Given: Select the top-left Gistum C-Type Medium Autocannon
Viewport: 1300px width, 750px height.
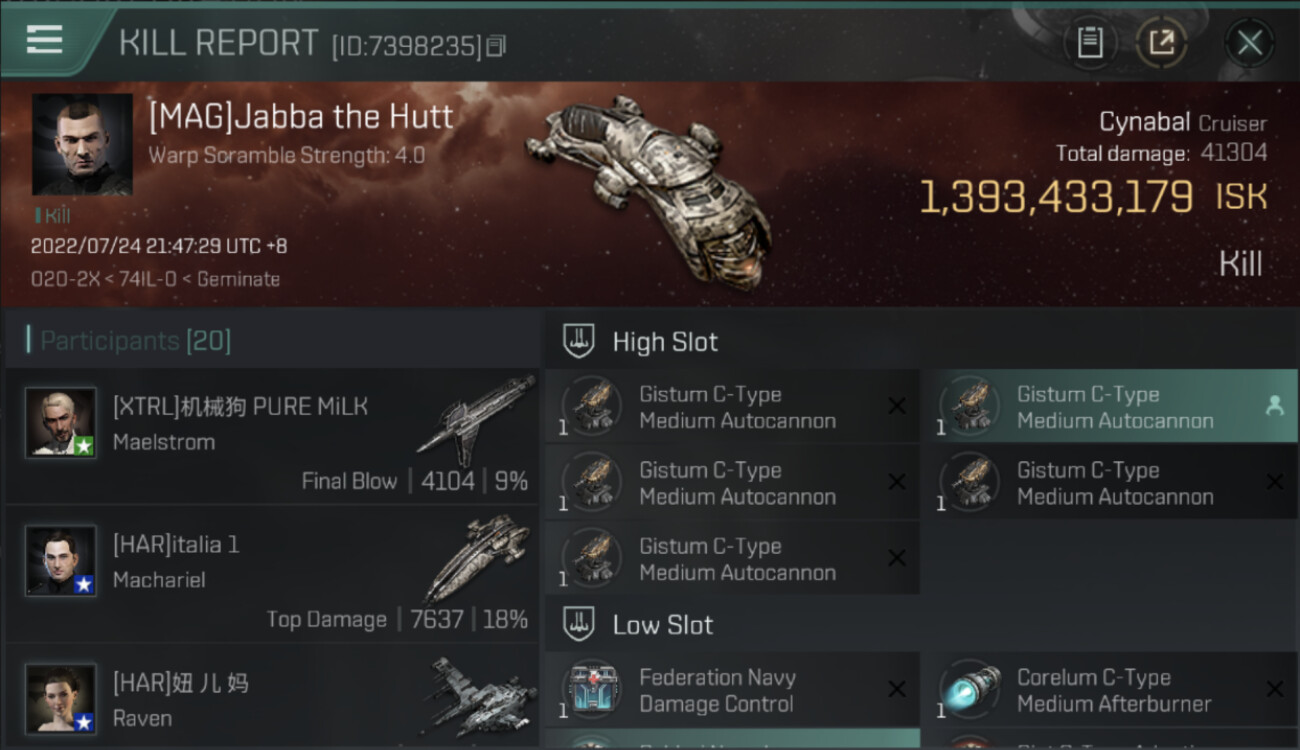Looking at the screenshot, I should [732, 407].
